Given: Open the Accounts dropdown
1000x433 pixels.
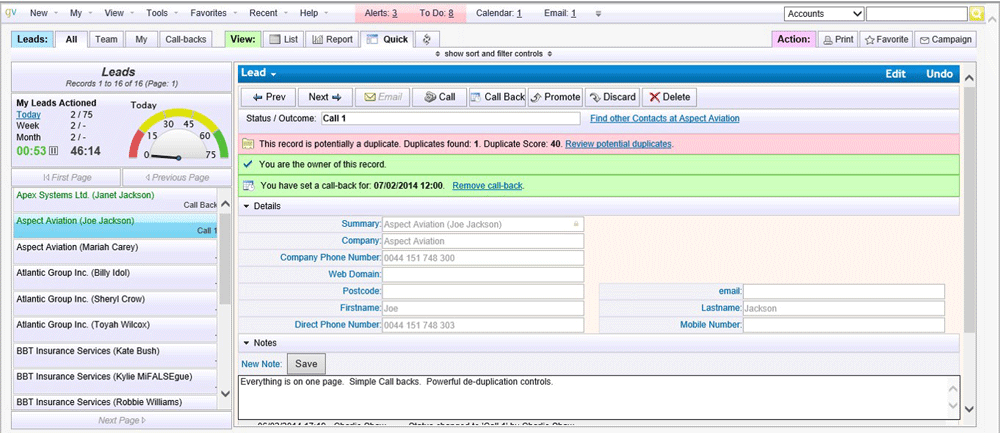Looking at the screenshot, I should (x=823, y=13).
